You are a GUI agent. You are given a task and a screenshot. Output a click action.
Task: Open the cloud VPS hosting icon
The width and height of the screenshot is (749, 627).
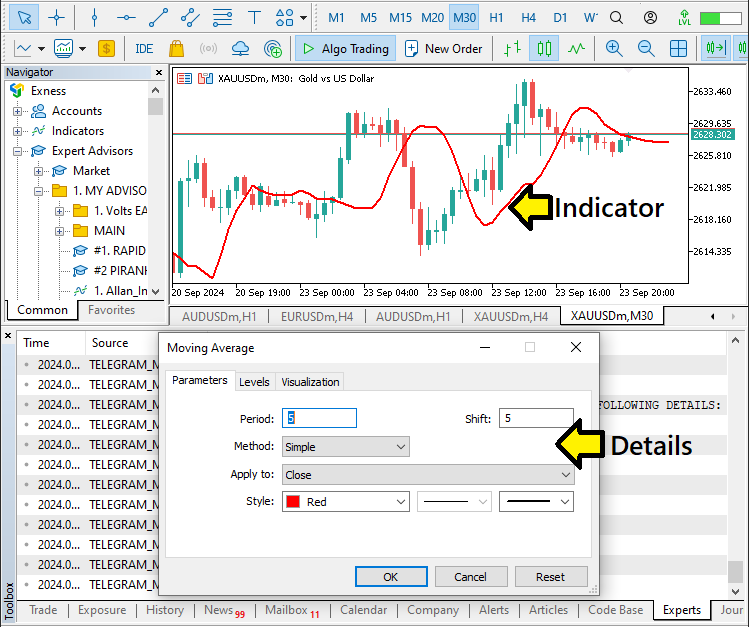click(x=240, y=48)
